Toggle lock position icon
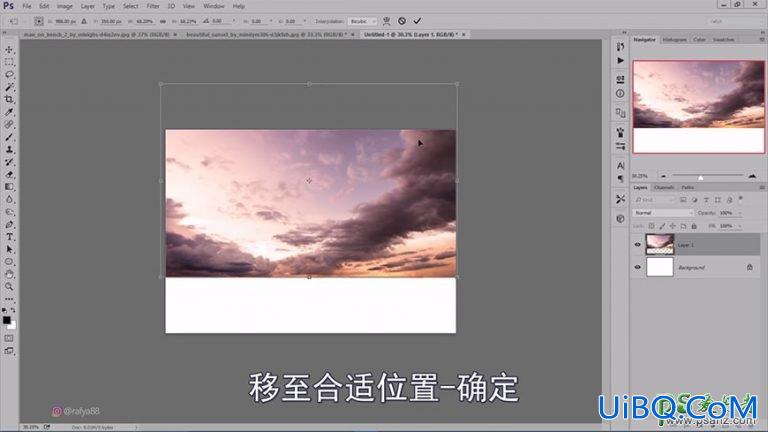The height and width of the screenshot is (432, 768). click(672, 226)
